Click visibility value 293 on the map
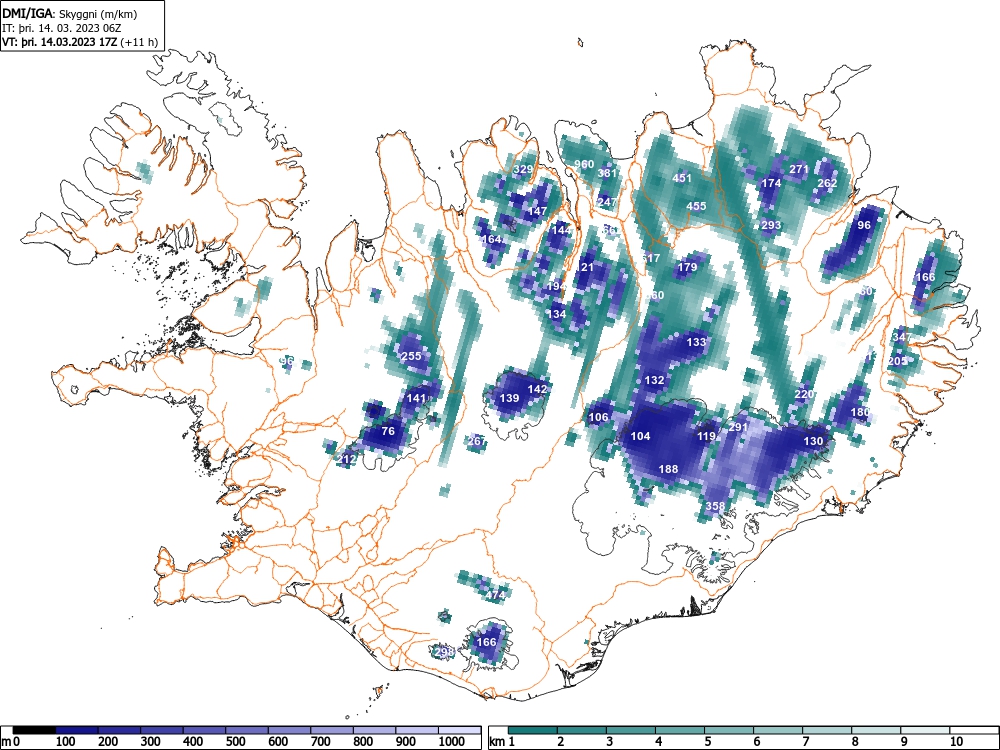 [x=772, y=225]
